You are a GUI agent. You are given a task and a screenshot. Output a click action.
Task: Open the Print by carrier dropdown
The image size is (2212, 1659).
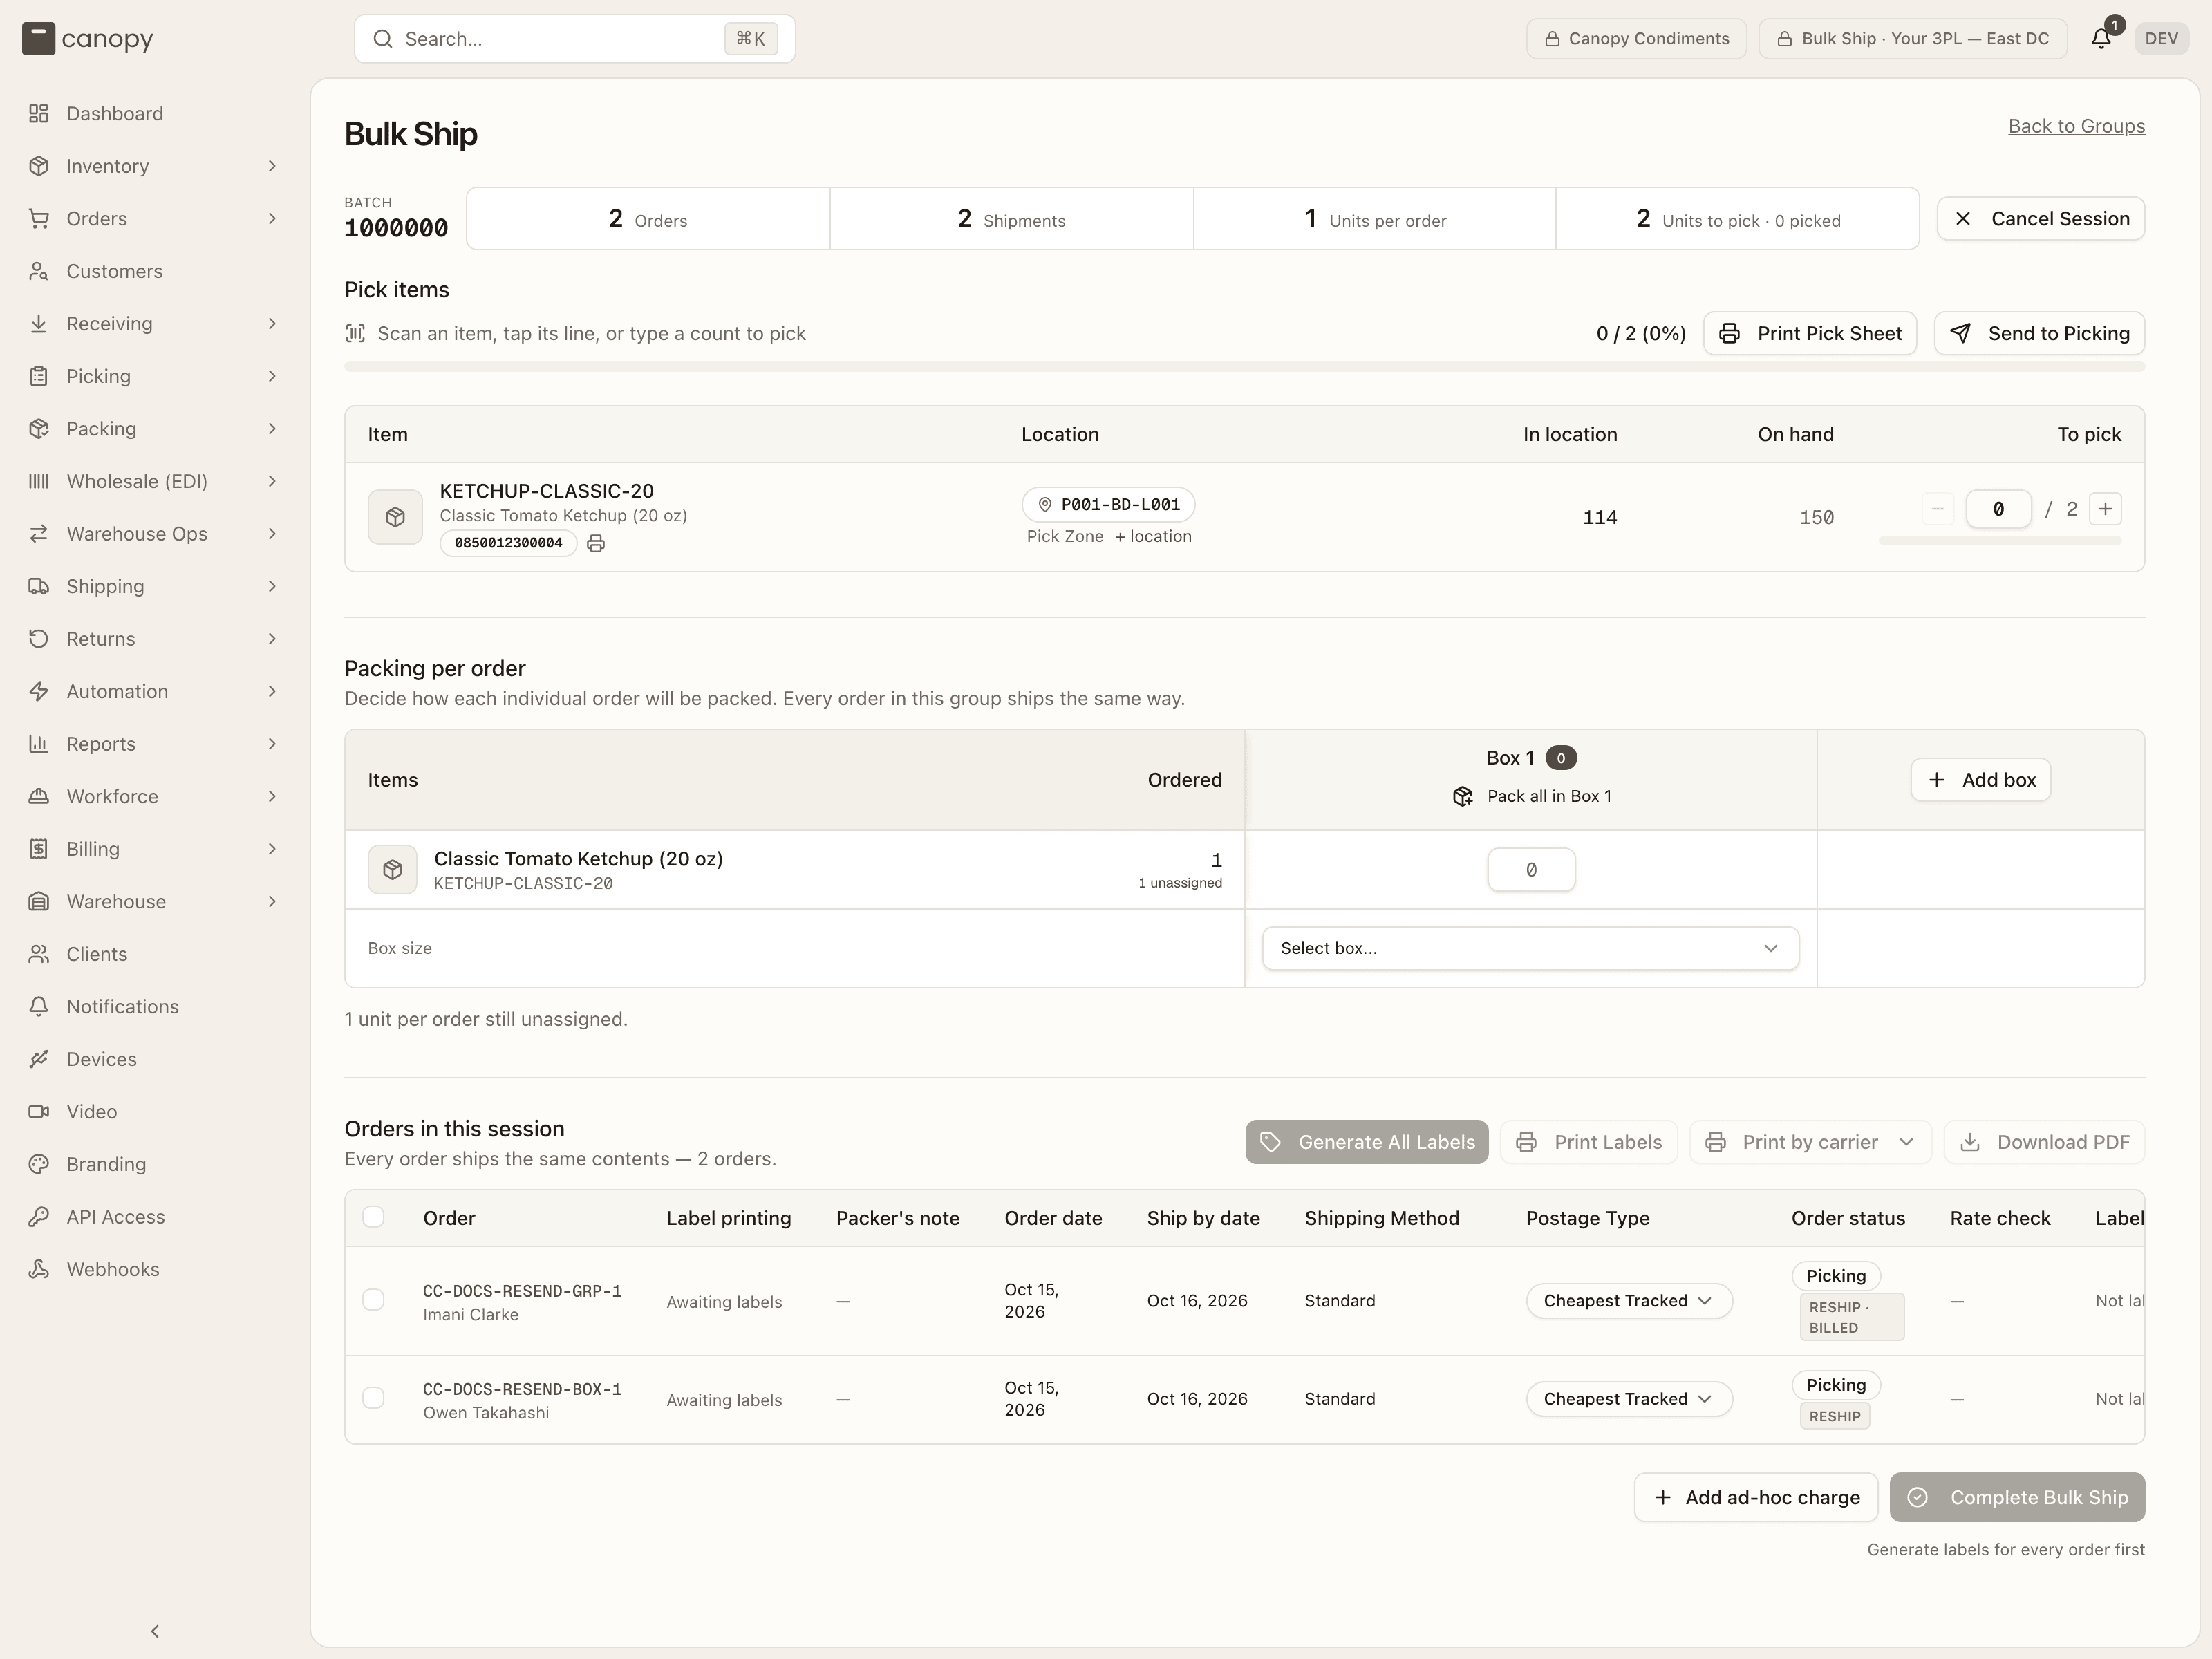tap(1810, 1142)
